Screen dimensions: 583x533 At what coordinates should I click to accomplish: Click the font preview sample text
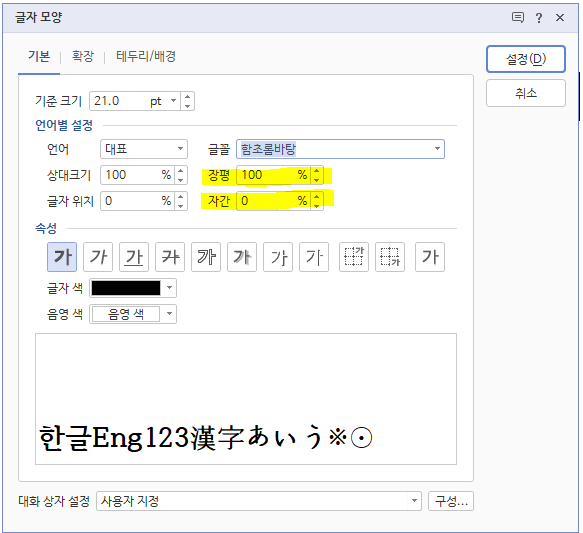point(205,438)
